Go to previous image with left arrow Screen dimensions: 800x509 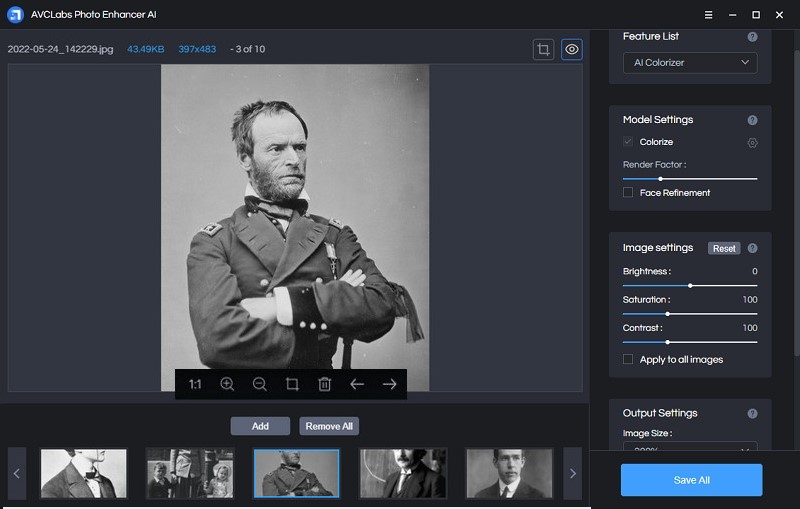pyautogui.click(x=357, y=384)
